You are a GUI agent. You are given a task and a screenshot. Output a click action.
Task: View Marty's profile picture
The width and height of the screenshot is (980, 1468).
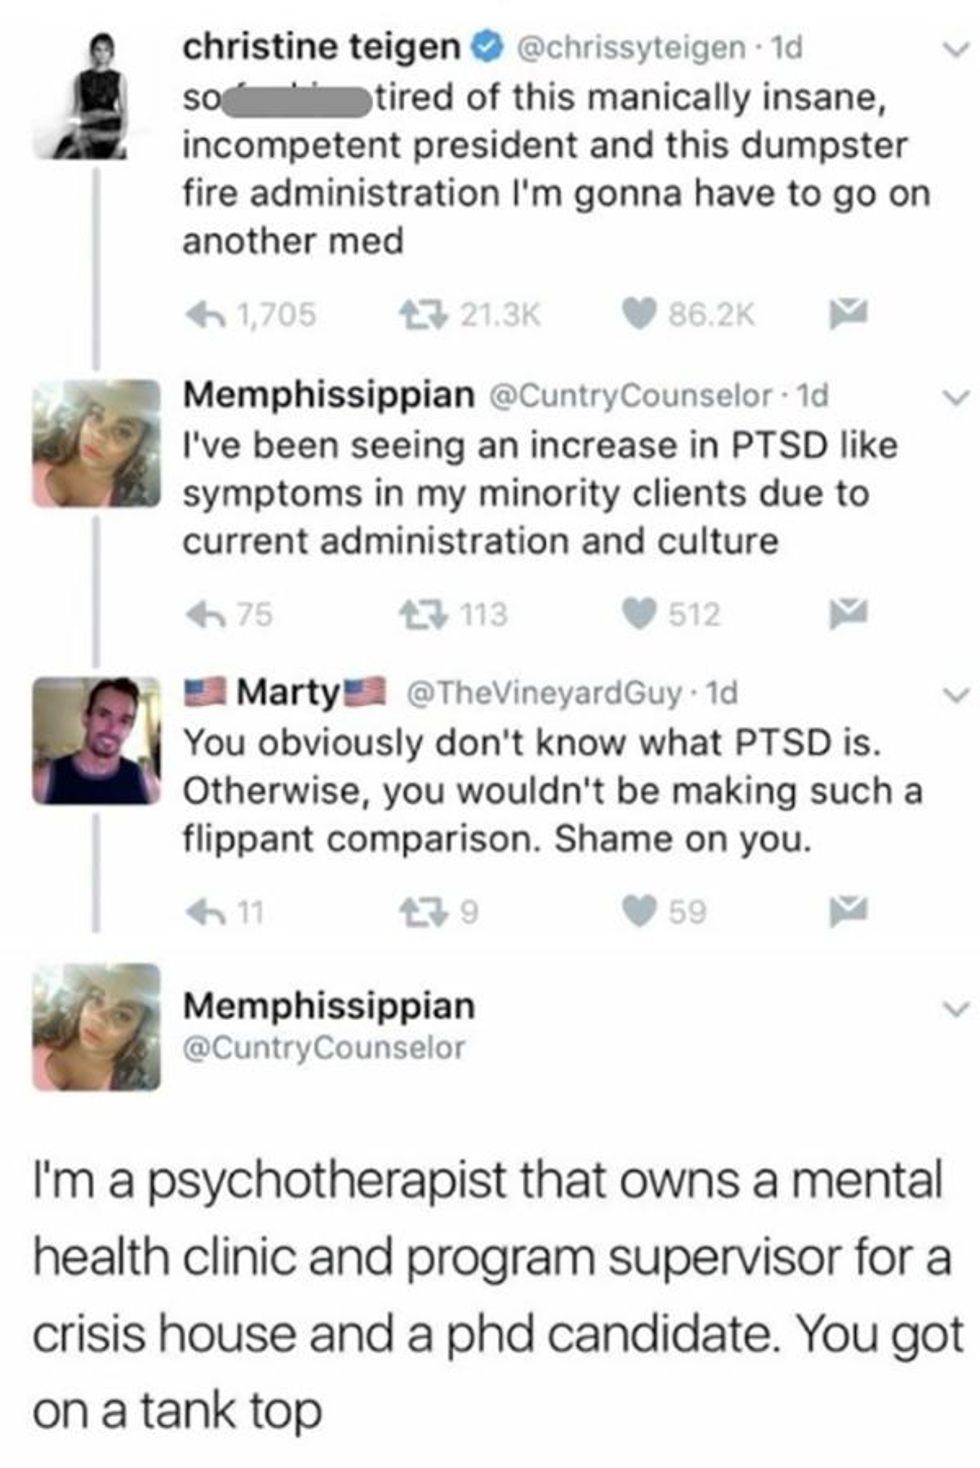point(96,741)
